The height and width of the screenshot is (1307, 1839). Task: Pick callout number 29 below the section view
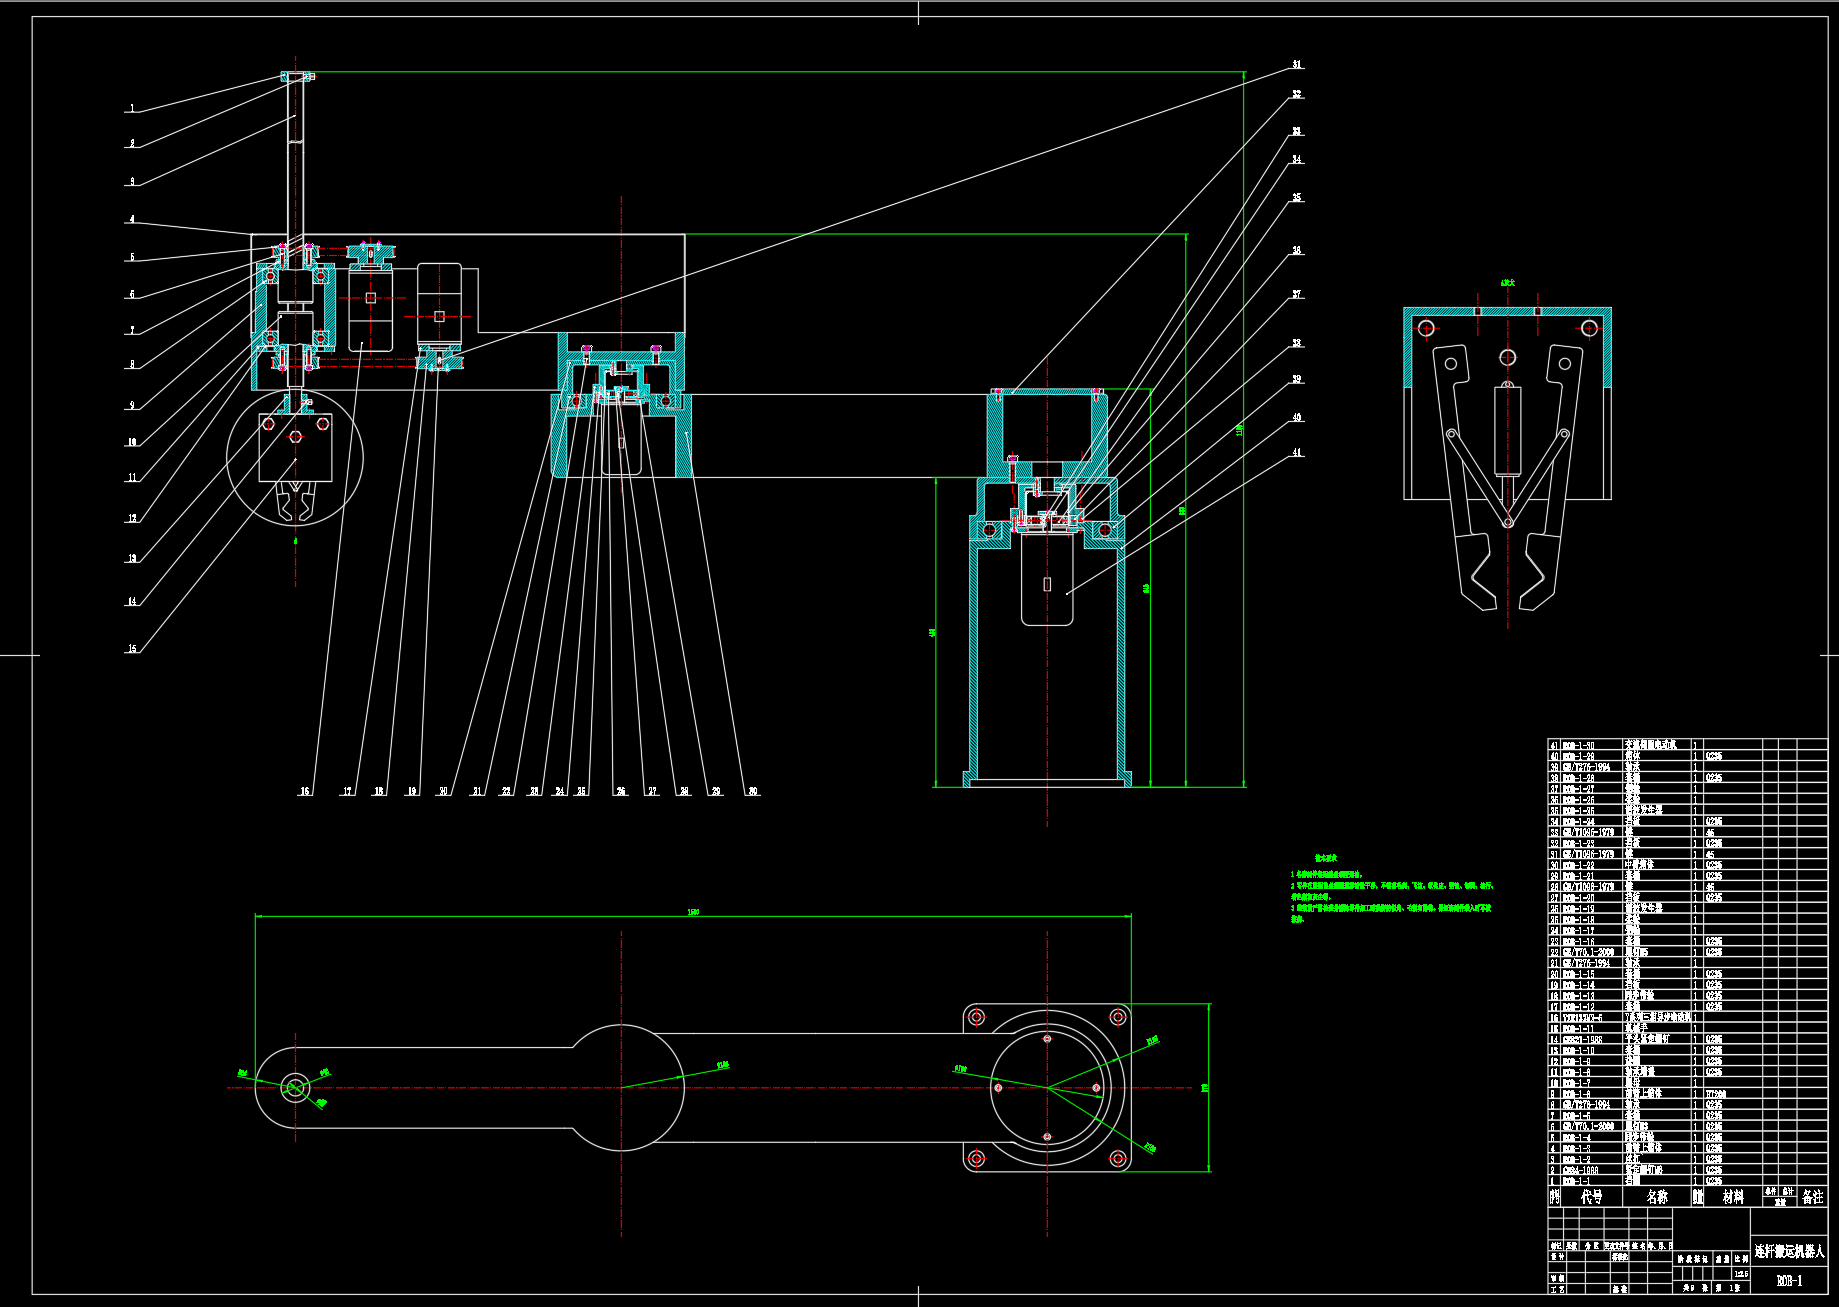tap(716, 791)
